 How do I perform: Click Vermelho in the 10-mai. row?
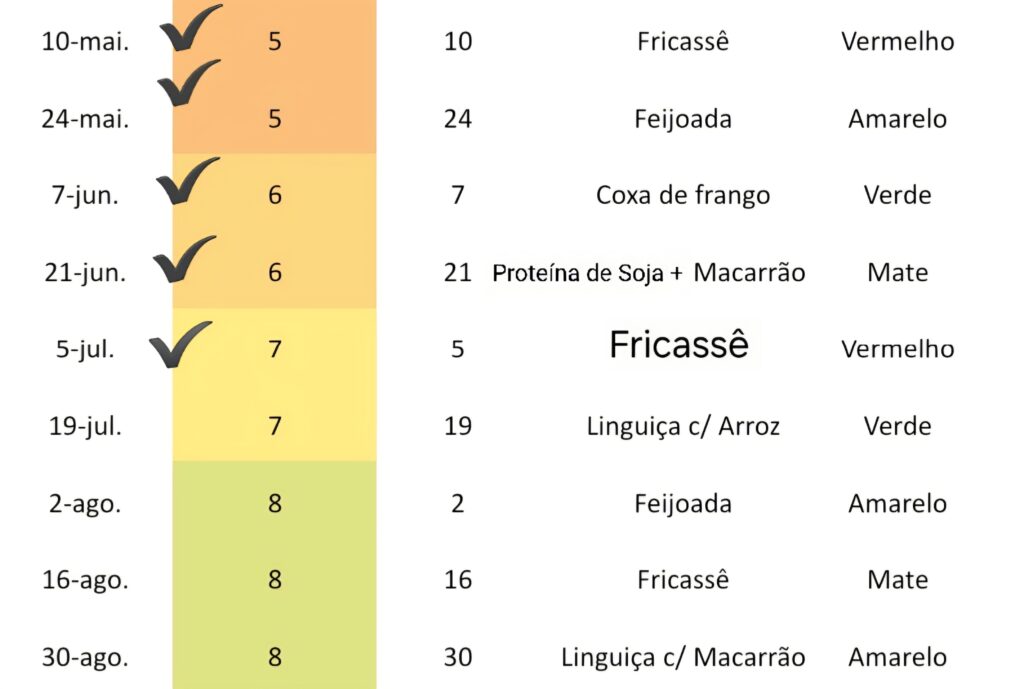[x=898, y=41]
